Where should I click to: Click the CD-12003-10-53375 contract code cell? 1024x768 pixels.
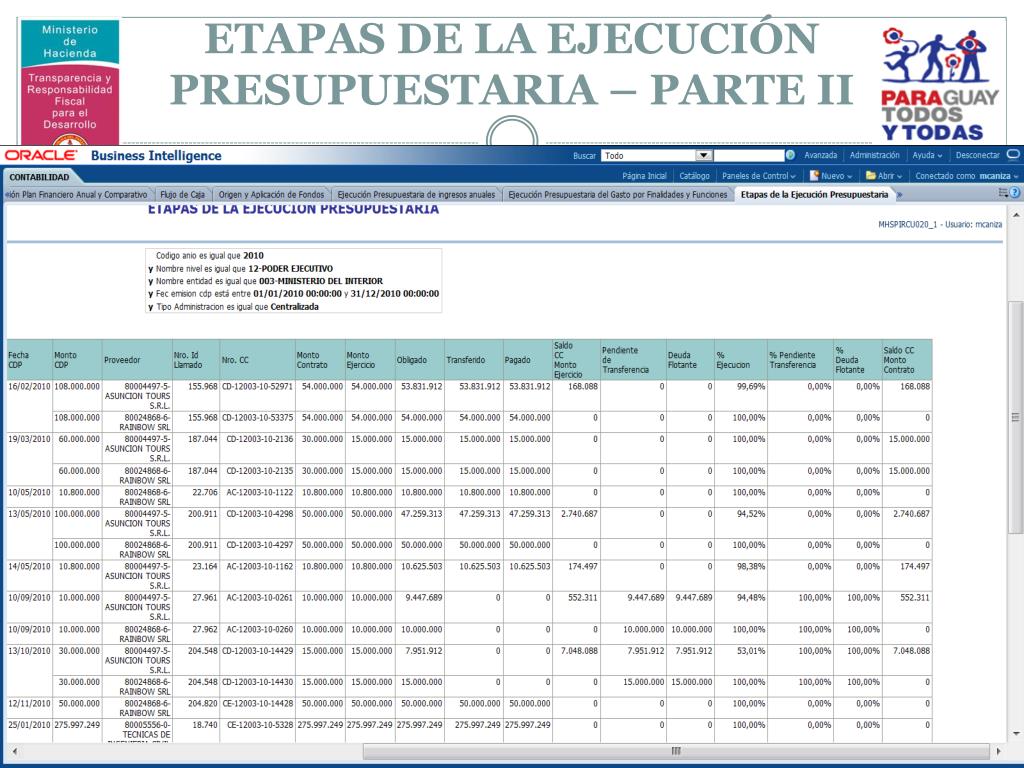point(257,417)
